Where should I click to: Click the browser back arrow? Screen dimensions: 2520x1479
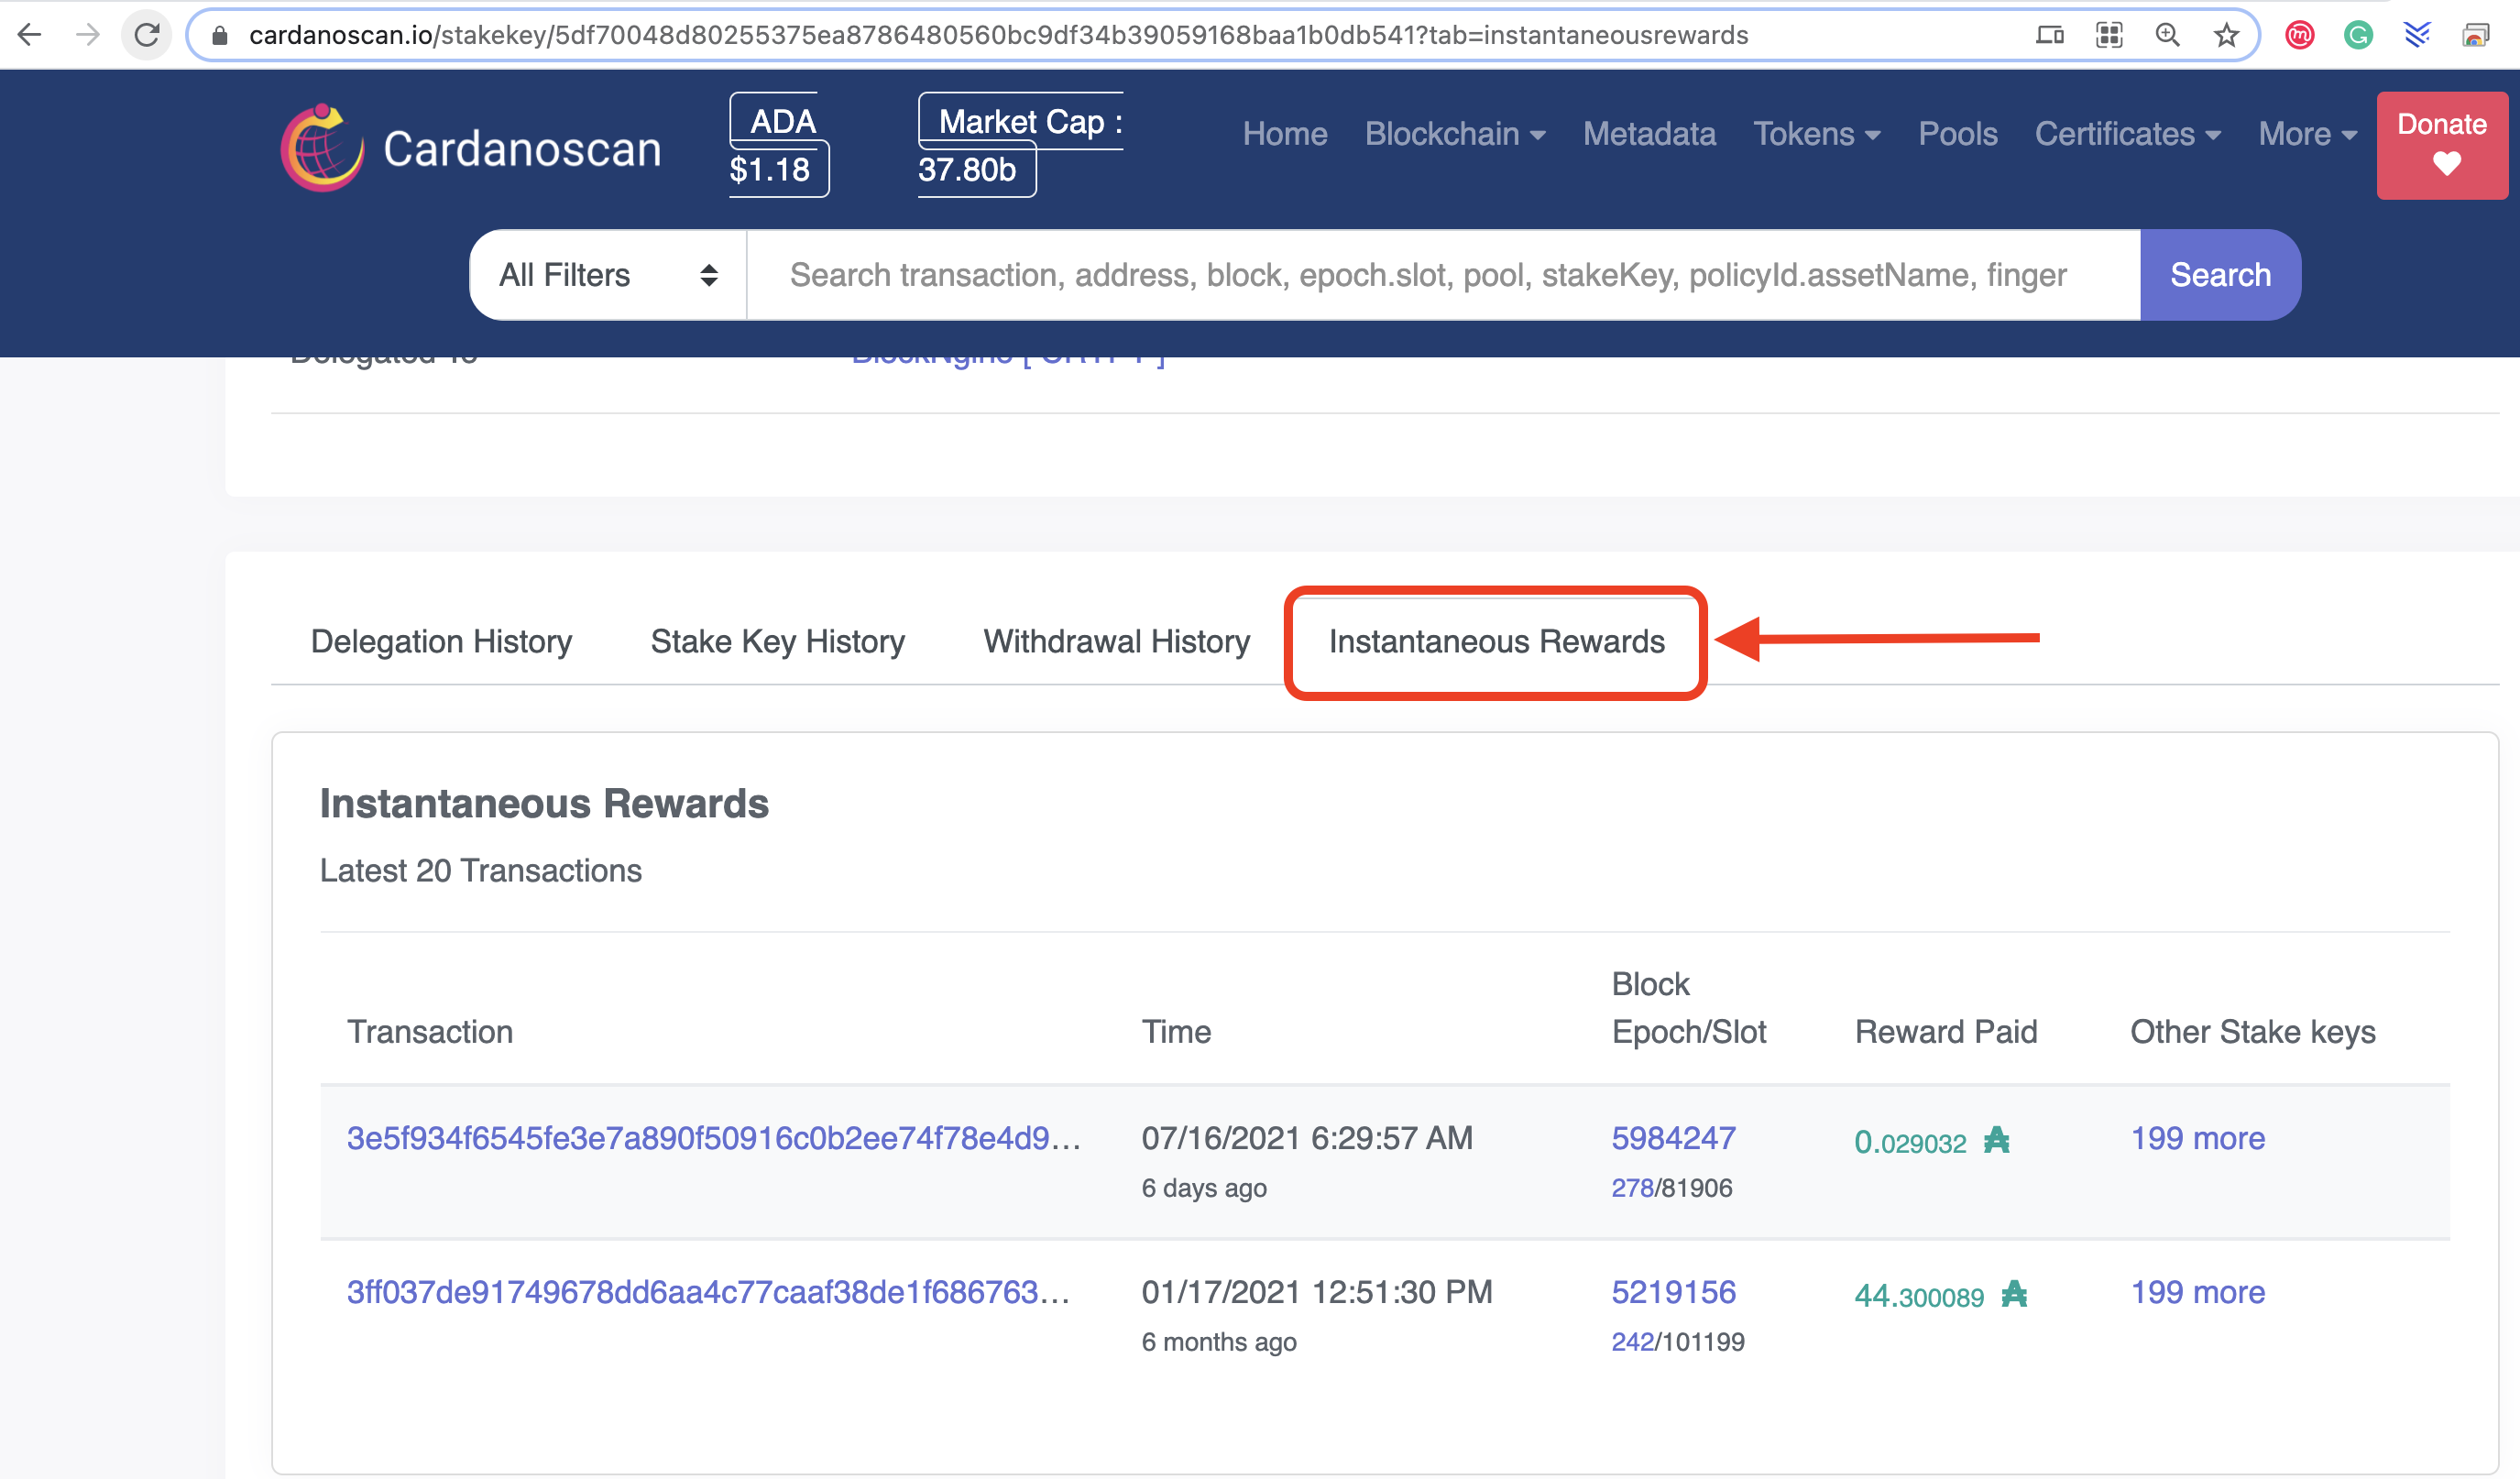(x=30, y=35)
